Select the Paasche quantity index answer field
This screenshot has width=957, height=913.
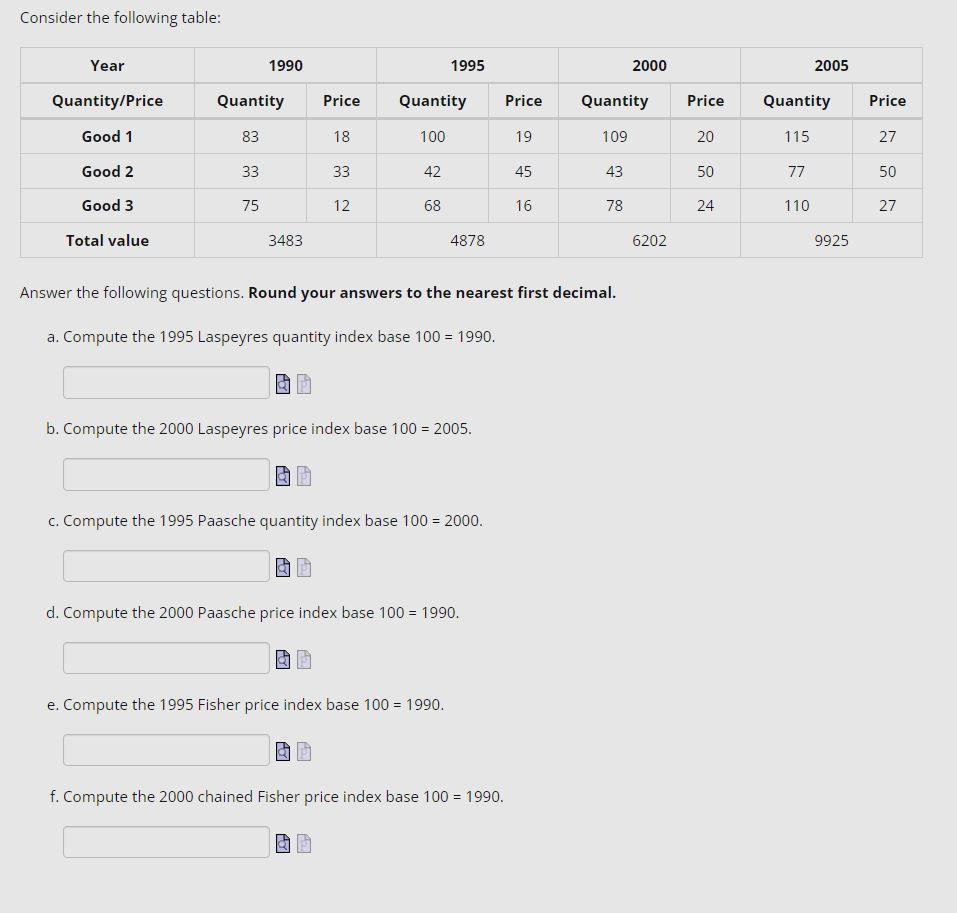coord(165,566)
